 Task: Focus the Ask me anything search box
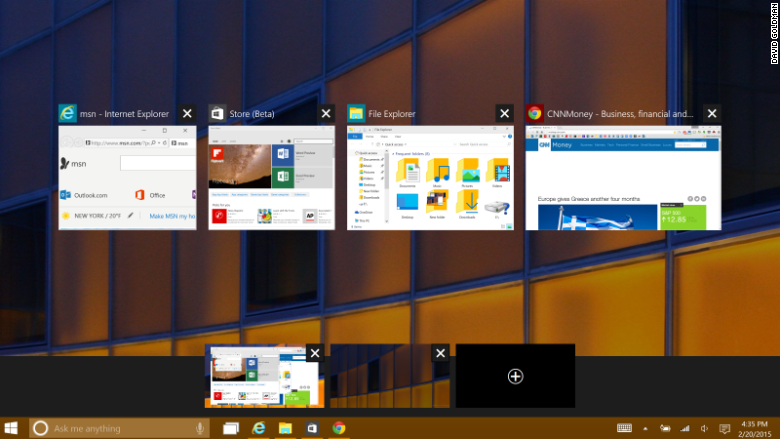click(119, 428)
